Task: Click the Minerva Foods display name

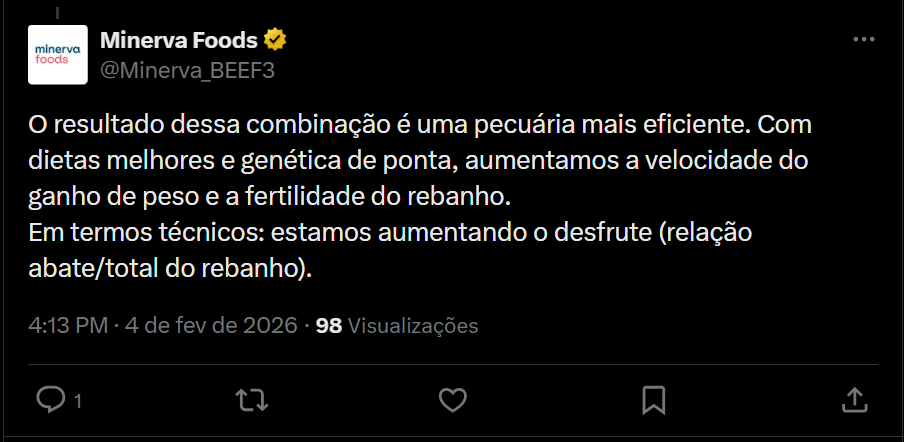Action: (x=179, y=41)
